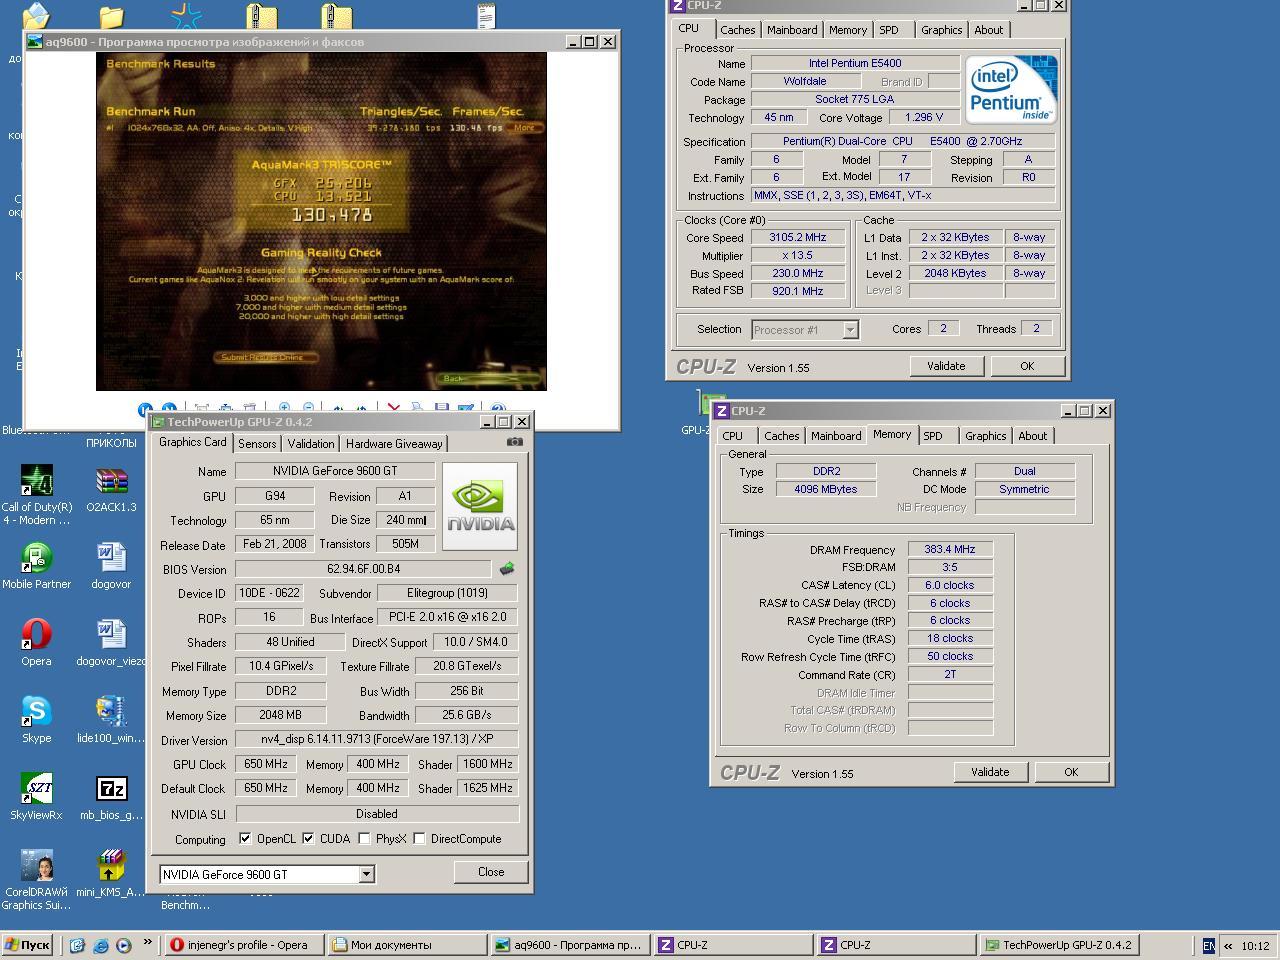The image size is (1280, 960).
Task: Switch to the Sensors tab in GPU-Z
Action: point(257,444)
